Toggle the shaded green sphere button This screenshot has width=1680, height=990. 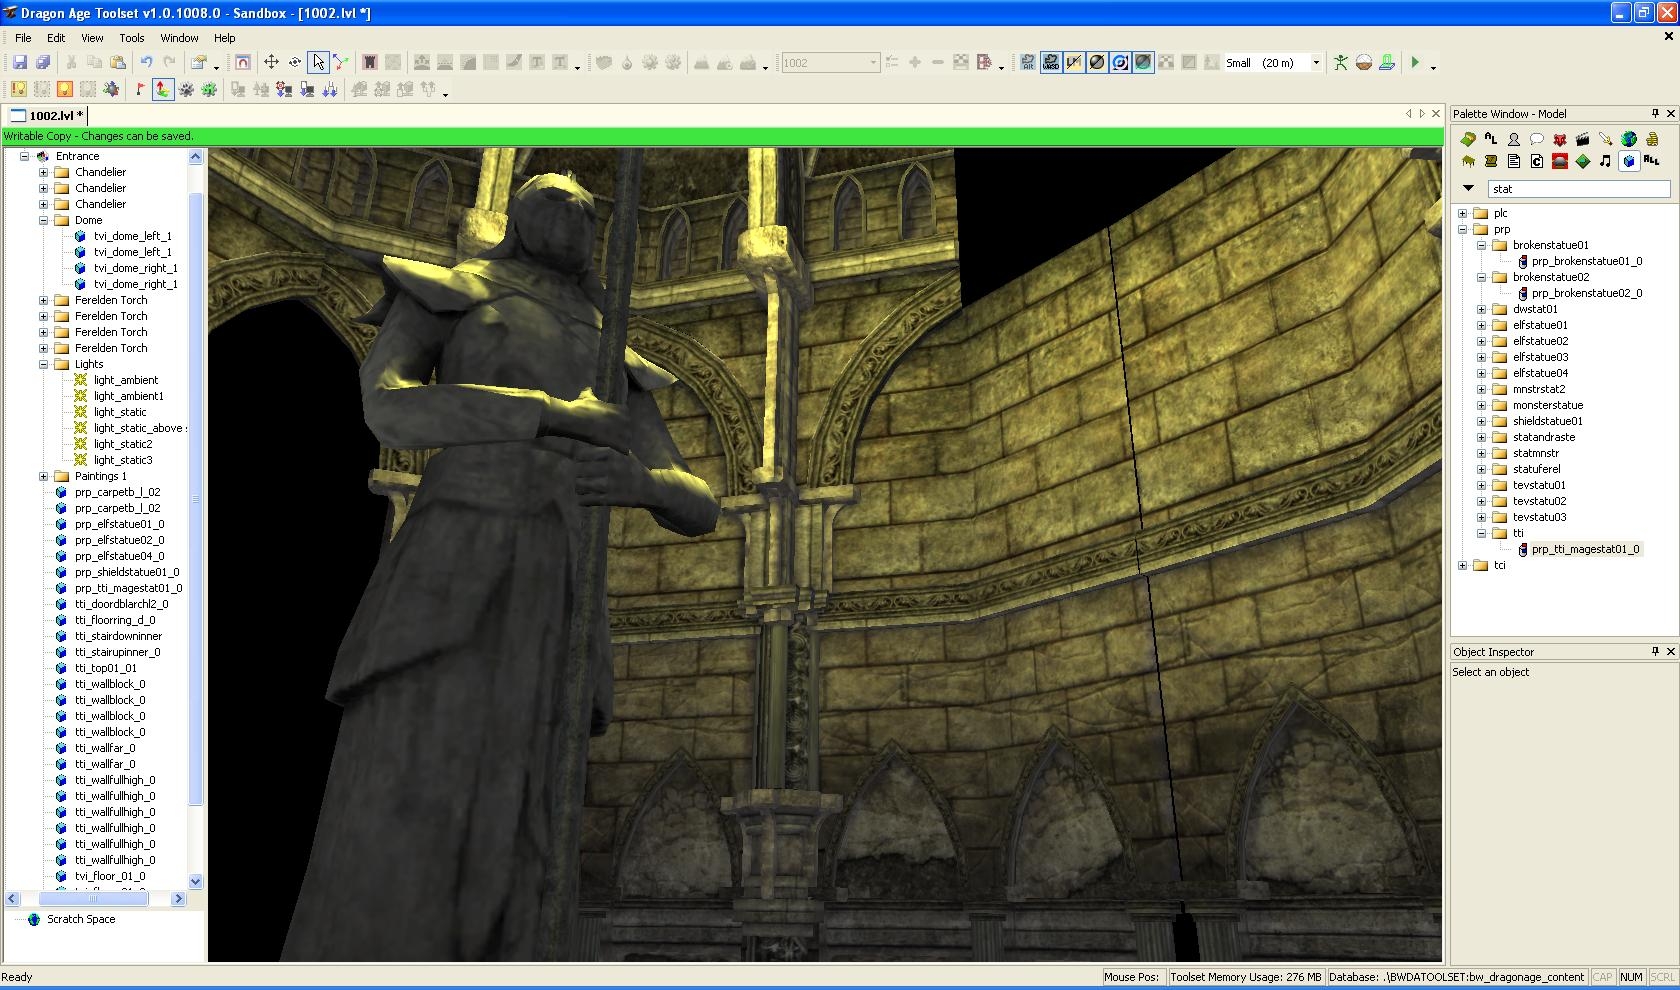tap(1143, 62)
